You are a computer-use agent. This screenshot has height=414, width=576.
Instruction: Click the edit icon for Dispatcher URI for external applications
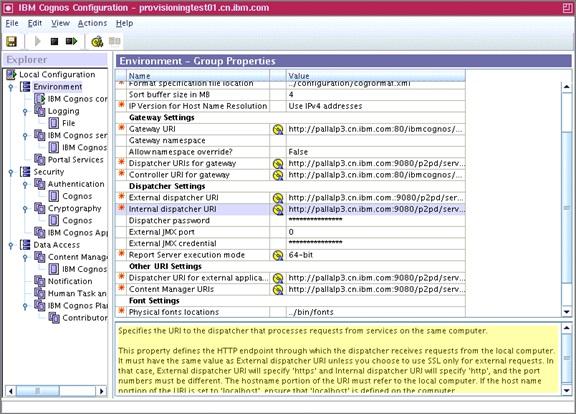[x=278, y=278]
